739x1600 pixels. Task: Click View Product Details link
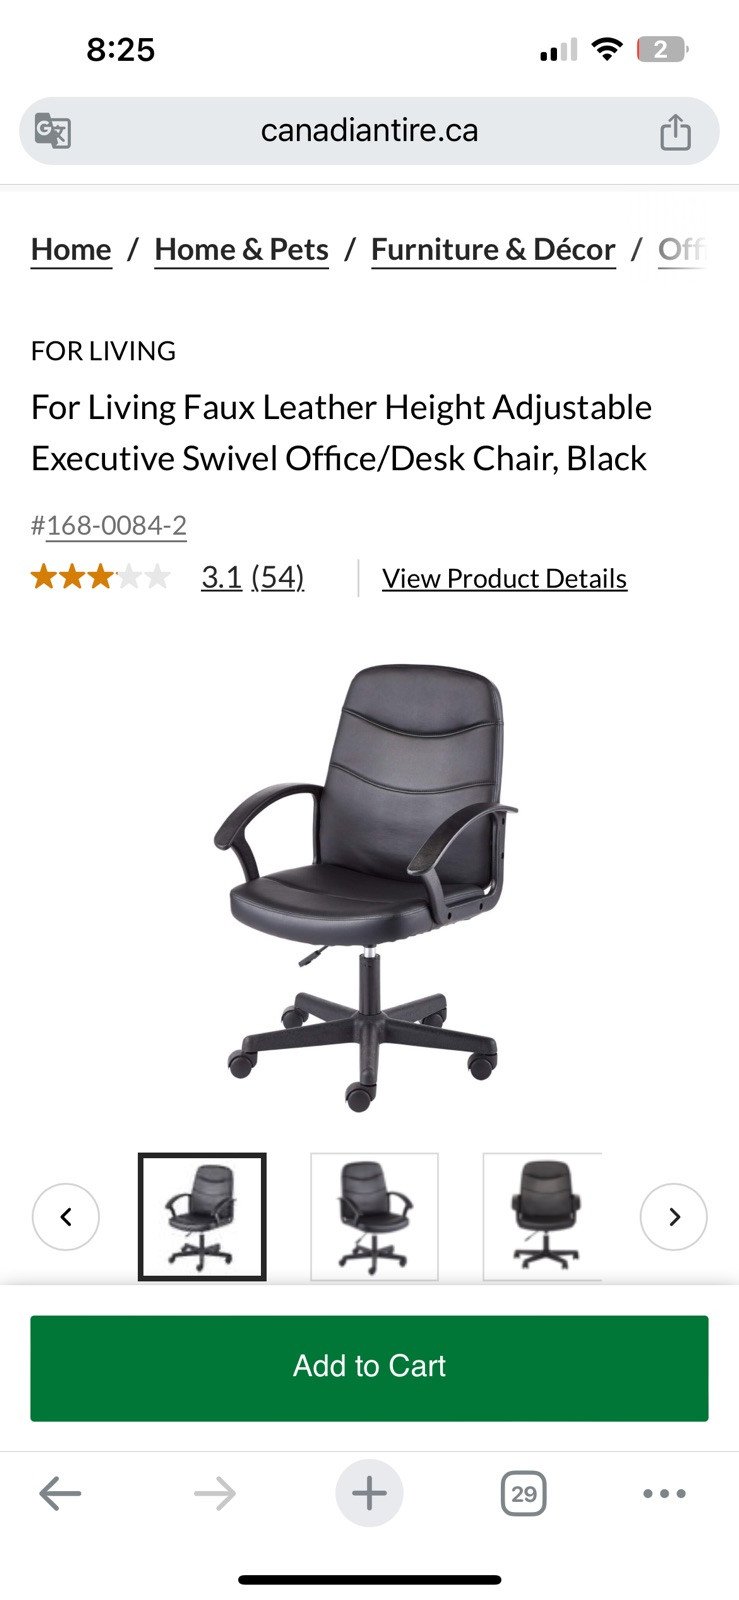505,578
